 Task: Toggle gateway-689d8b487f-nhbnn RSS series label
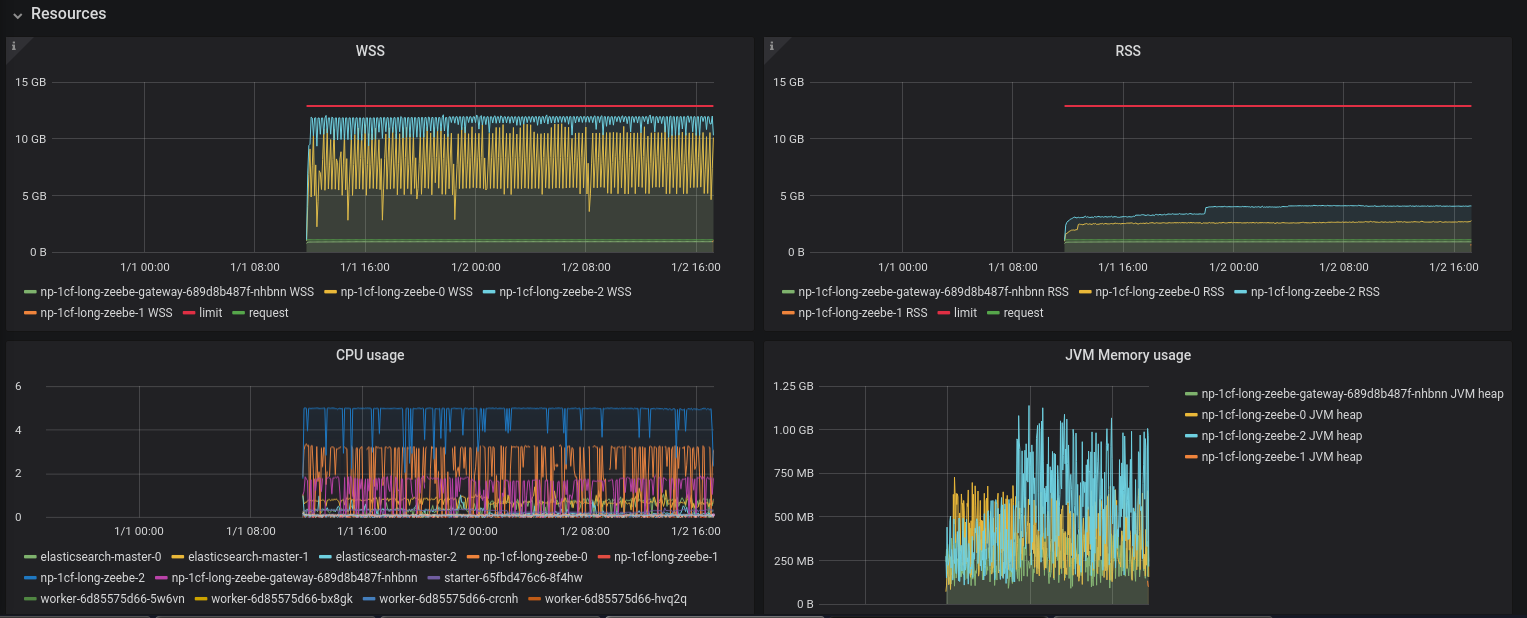933,292
